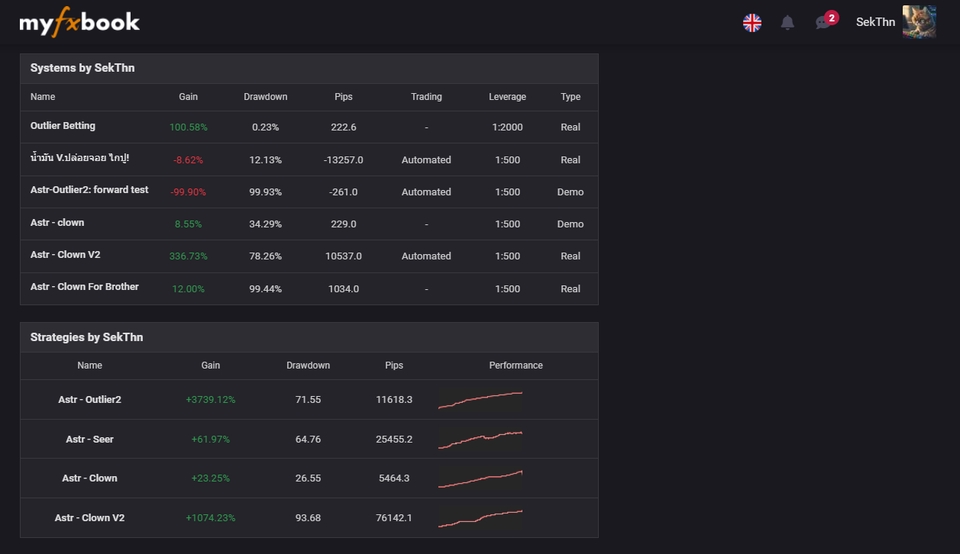The width and height of the screenshot is (960, 554).
Task: Click the +1074.23% strategy gain
Action: (x=211, y=518)
